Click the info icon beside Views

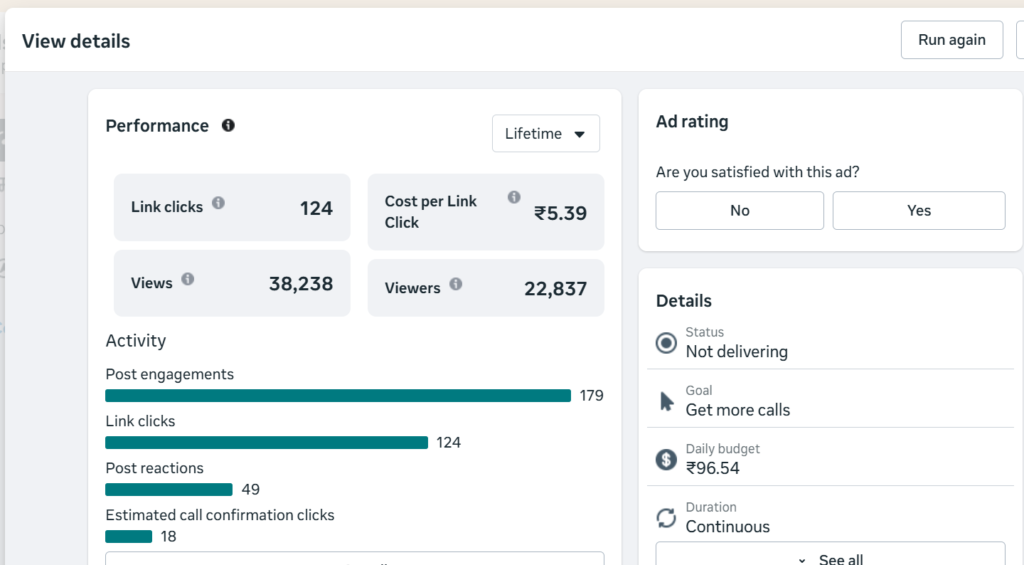point(187,279)
